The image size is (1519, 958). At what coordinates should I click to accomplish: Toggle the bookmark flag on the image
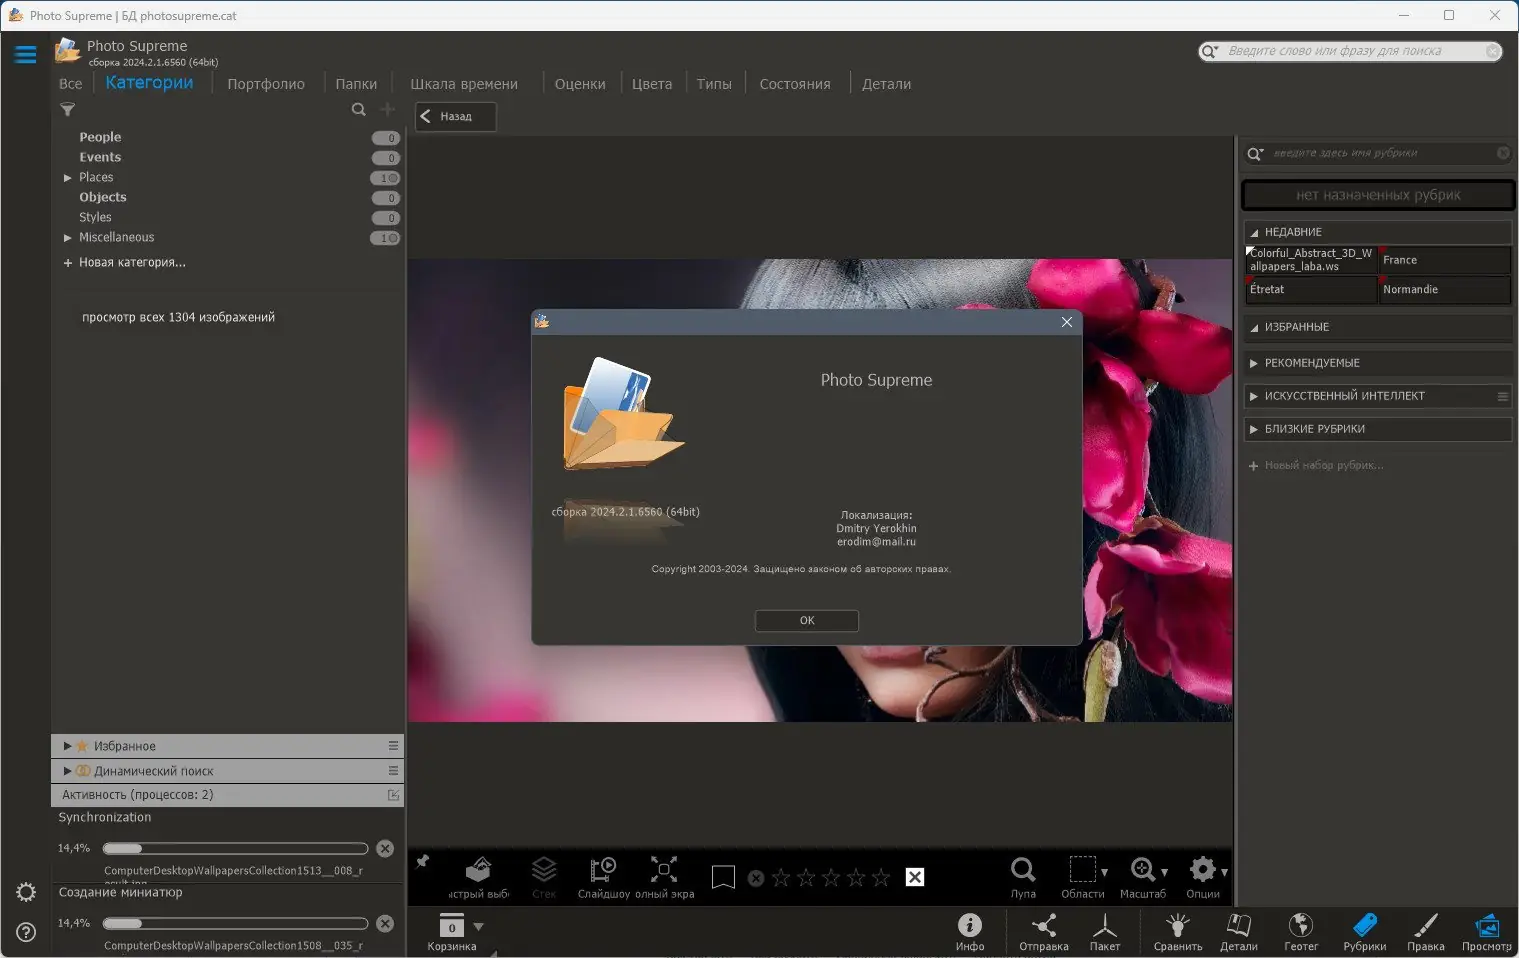(x=723, y=877)
